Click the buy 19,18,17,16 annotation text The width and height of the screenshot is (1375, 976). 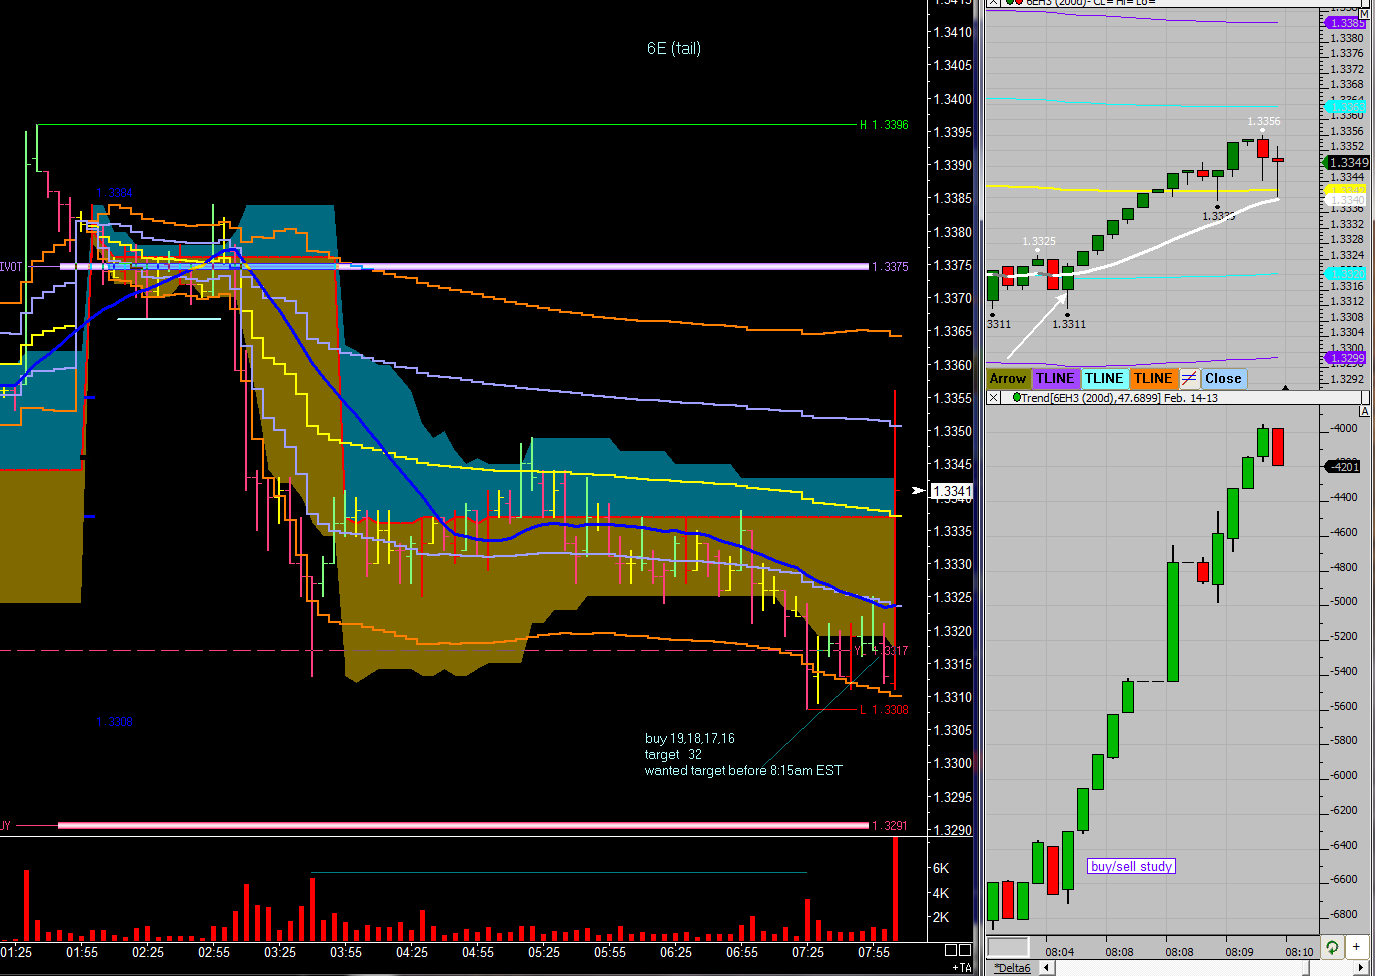[690, 739]
